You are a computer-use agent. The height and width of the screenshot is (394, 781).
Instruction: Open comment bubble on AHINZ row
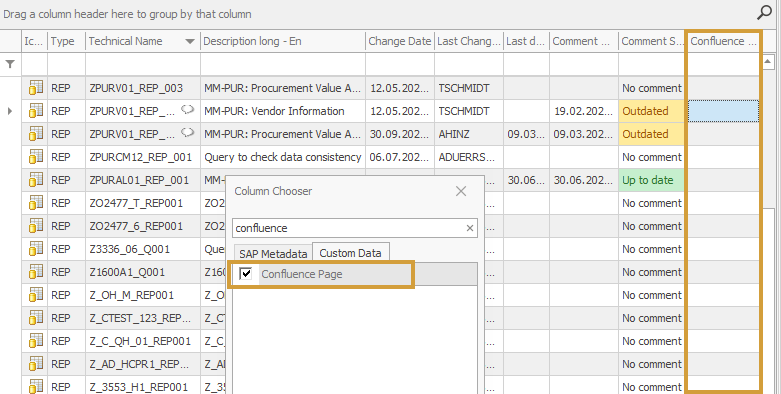point(187,132)
